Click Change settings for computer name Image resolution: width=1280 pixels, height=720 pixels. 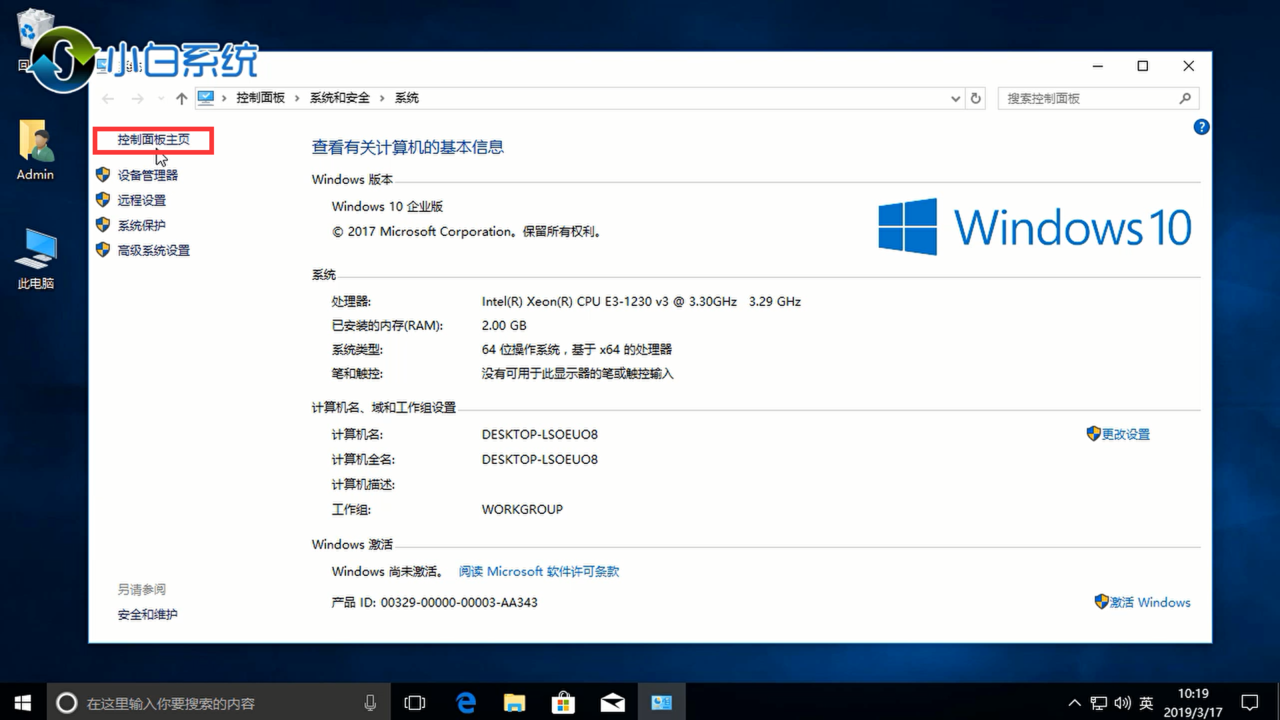[x=1126, y=434]
